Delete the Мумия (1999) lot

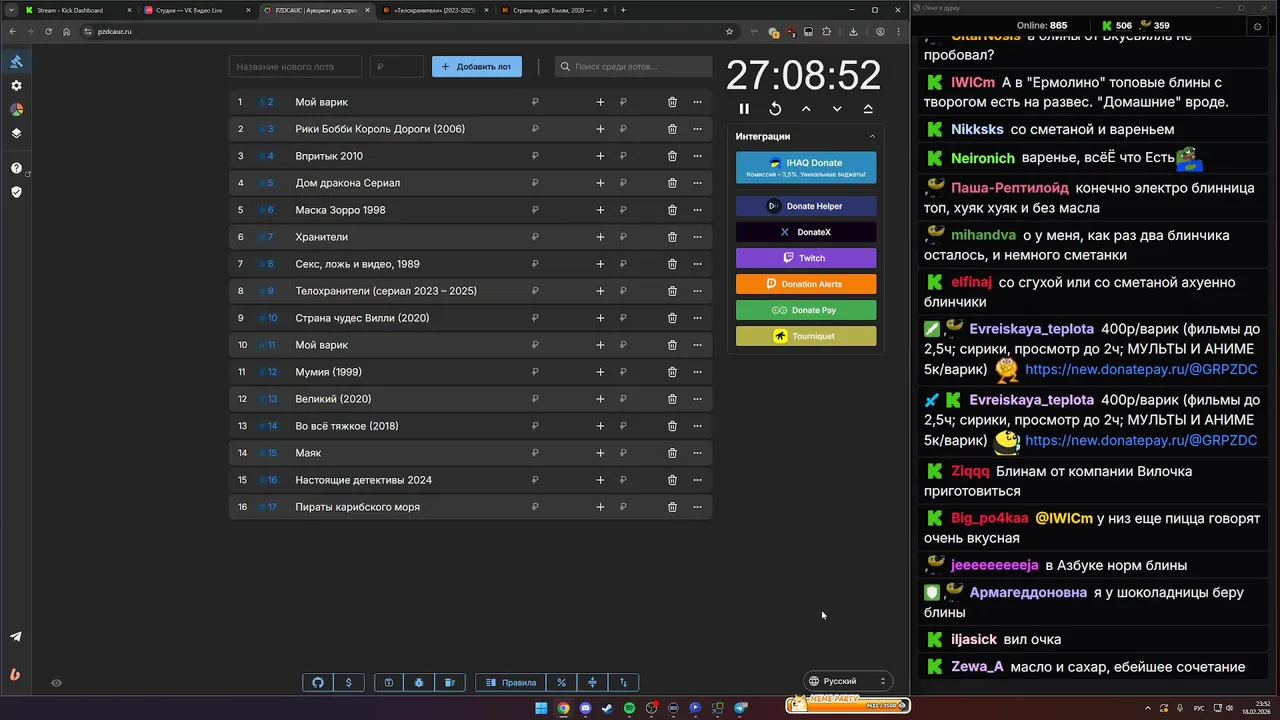(672, 372)
